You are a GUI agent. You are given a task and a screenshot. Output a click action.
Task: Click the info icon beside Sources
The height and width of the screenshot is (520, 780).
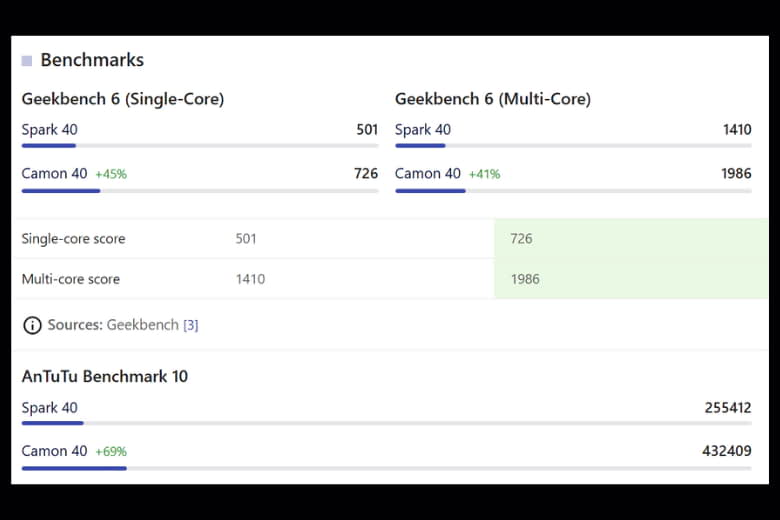[x=32, y=325]
